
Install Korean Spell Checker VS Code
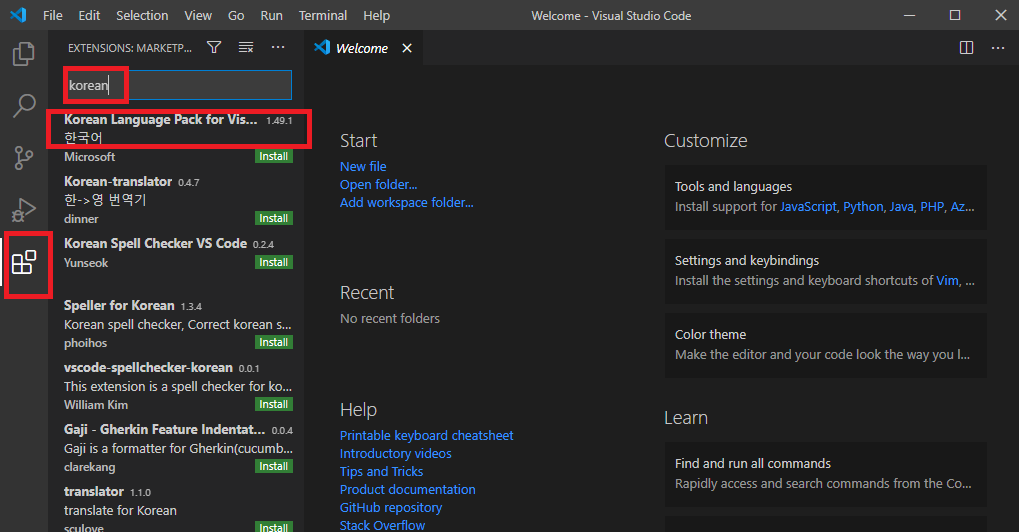[x=274, y=262]
